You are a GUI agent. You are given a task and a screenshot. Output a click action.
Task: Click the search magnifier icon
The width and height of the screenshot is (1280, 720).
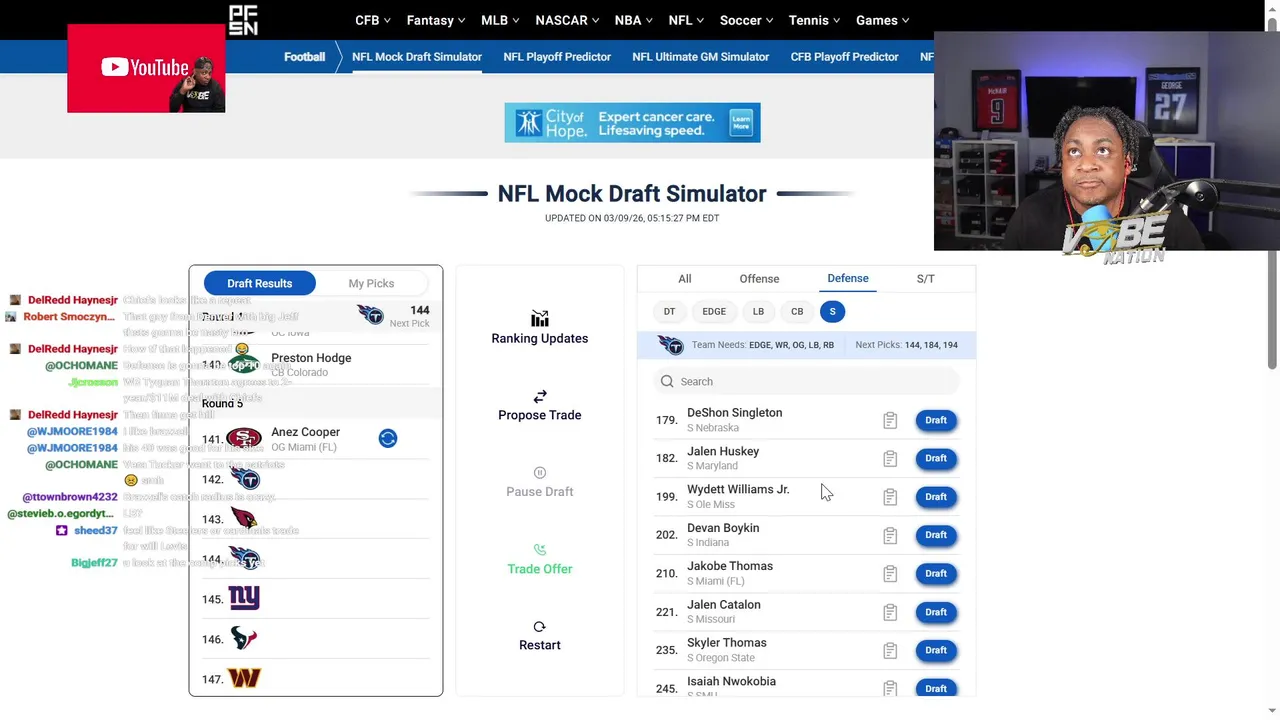(667, 381)
